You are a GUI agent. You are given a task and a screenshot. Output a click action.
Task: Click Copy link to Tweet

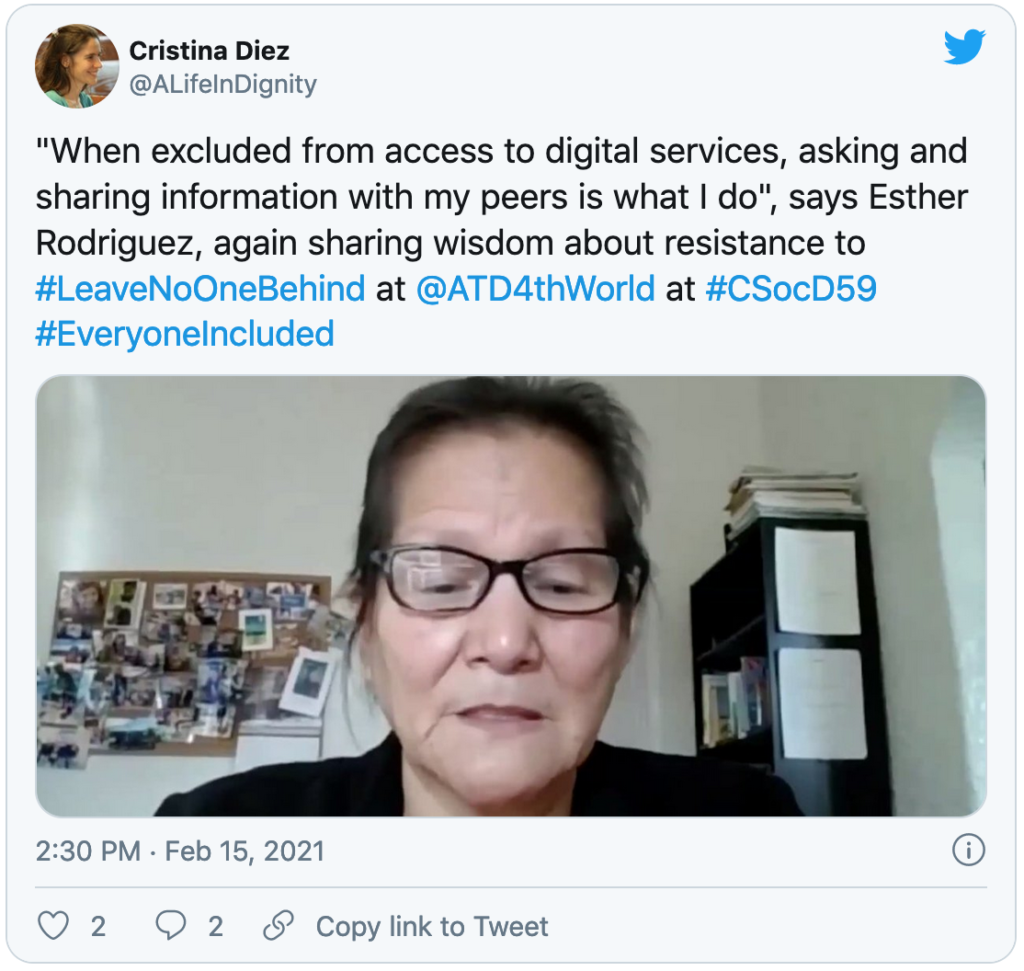(x=432, y=926)
